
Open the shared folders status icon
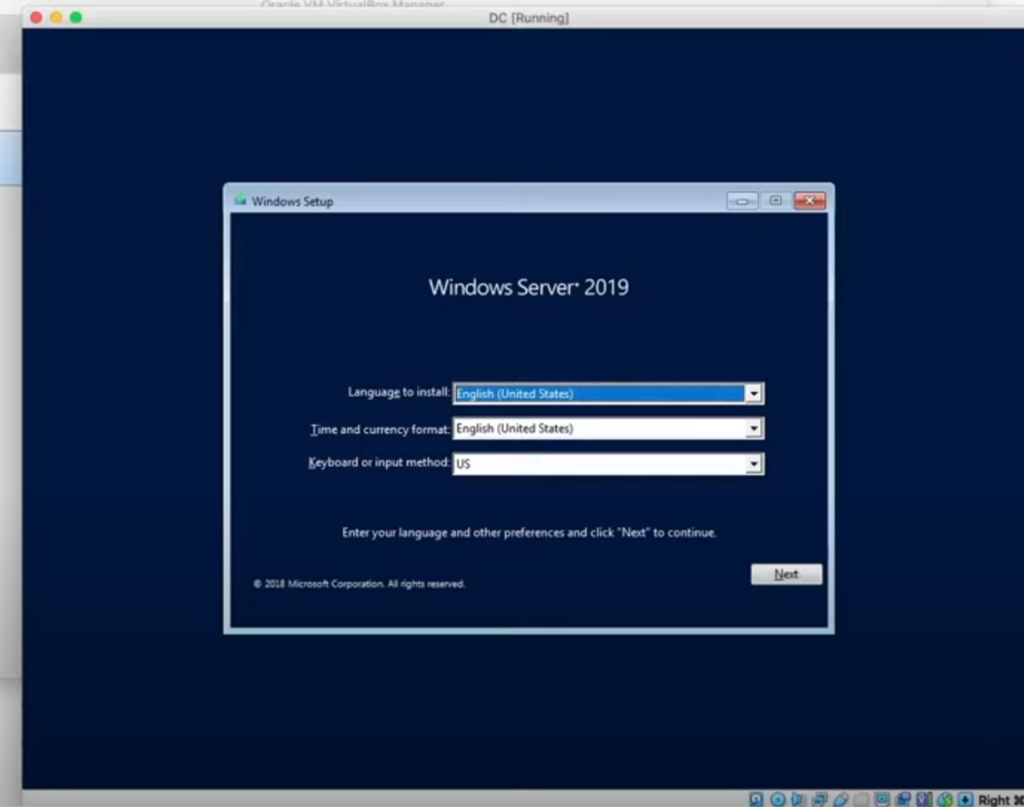862,799
